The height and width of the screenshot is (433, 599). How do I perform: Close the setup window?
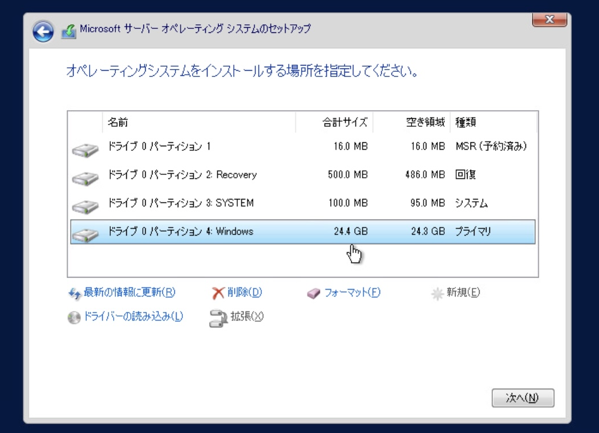(549, 19)
